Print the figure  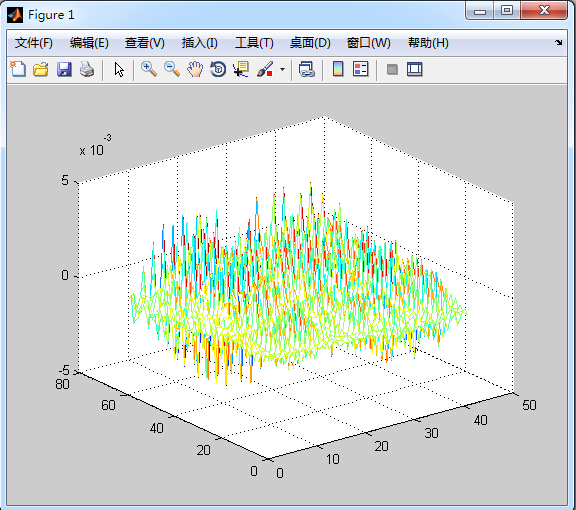coord(87,69)
